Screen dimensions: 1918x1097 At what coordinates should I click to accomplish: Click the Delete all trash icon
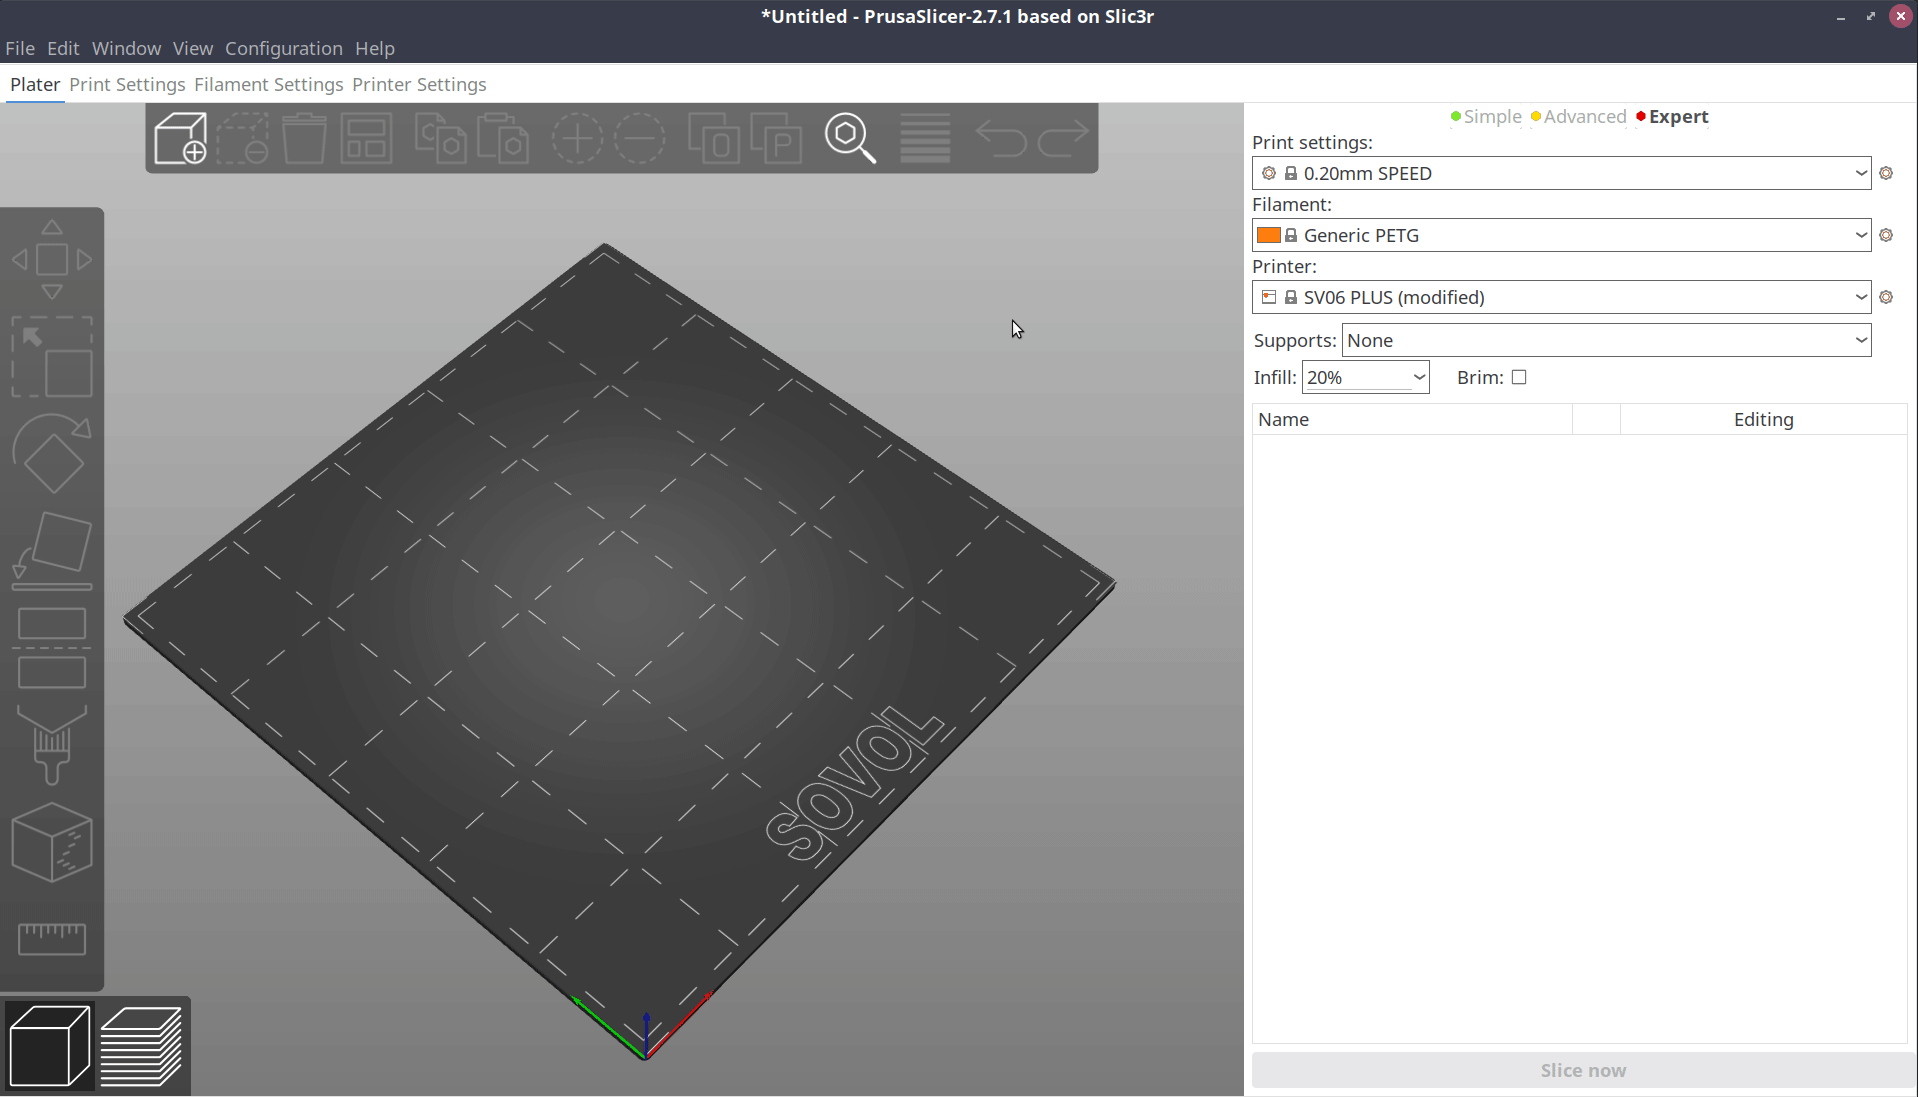coord(304,138)
